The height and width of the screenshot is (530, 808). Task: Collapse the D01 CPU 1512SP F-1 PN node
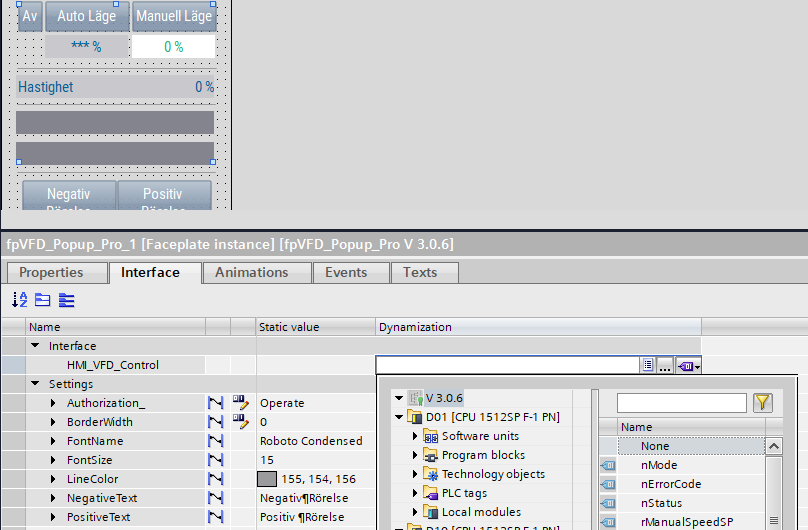[399, 417]
